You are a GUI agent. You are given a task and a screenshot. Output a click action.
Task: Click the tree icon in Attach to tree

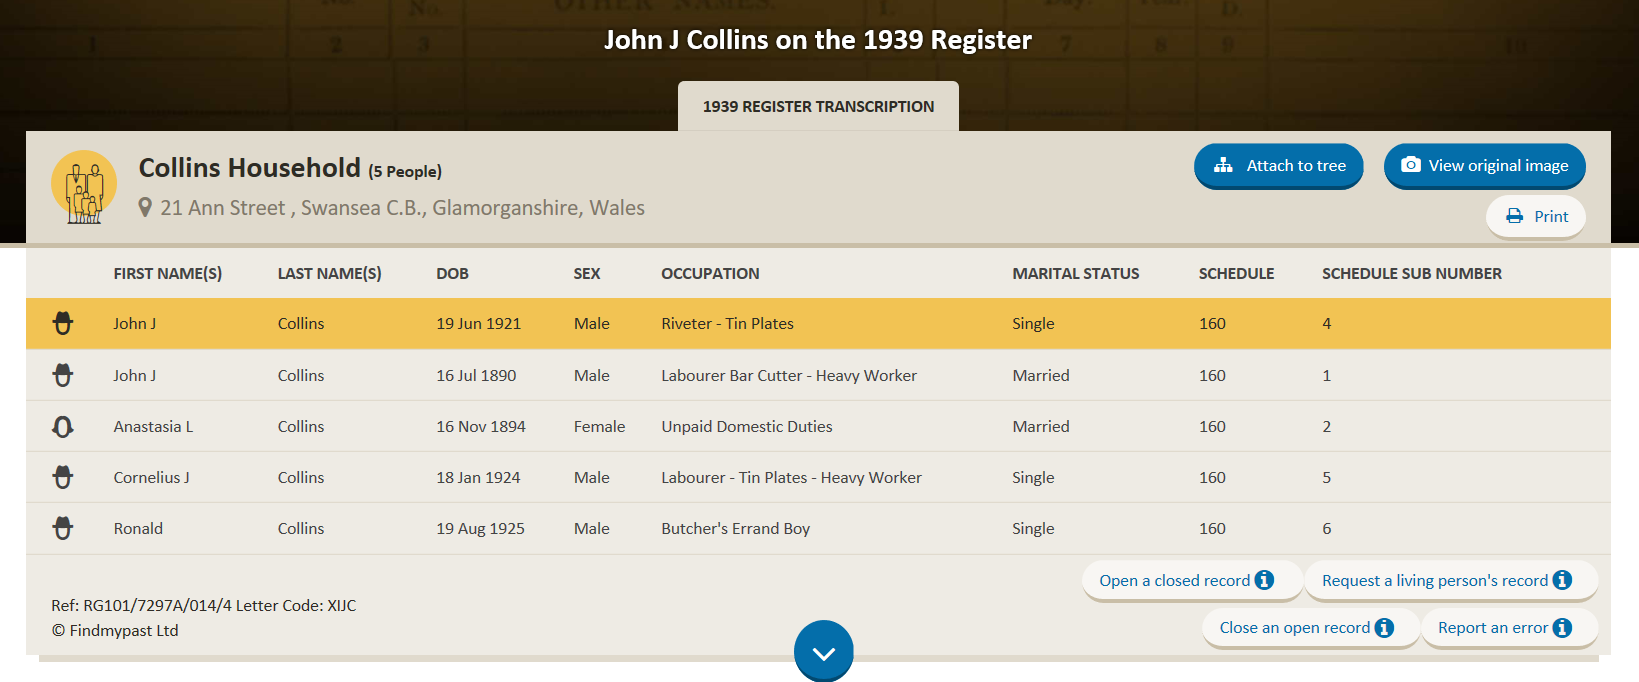[x=1223, y=165]
